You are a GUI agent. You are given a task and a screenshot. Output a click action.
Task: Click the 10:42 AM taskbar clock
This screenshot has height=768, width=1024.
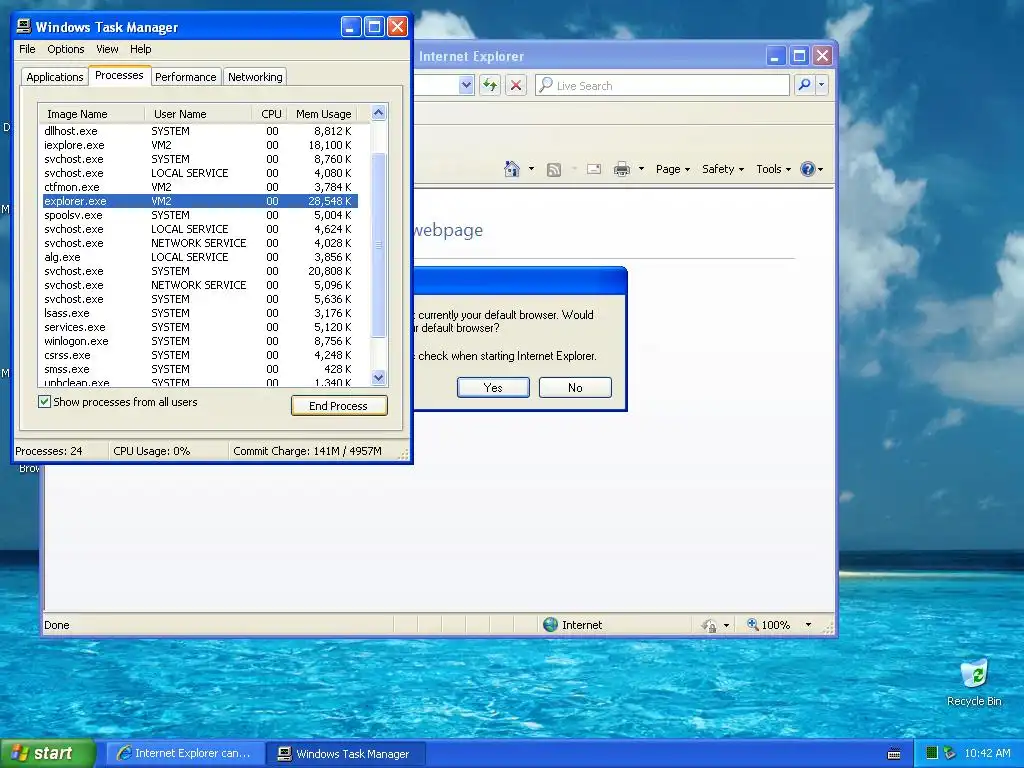click(987, 753)
